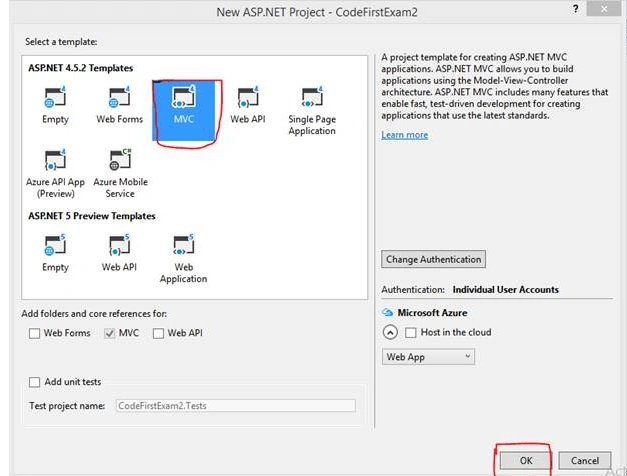This screenshot has width=627, height=476.
Task: Click 'Individual User Accounts' authentication text
Action: coord(505,290)
